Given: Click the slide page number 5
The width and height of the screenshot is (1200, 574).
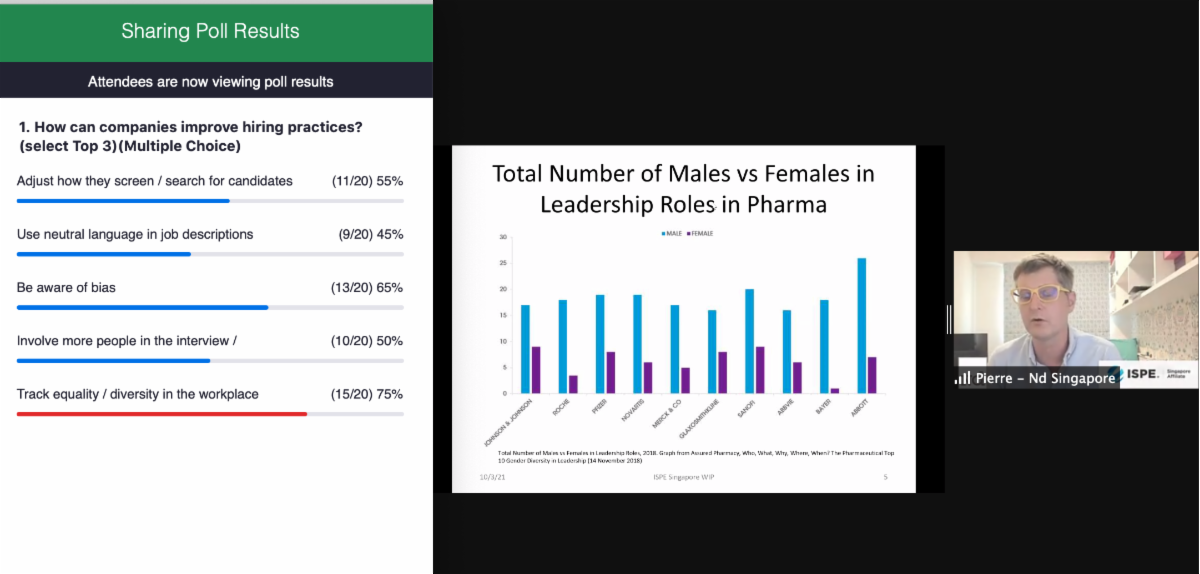Looking at the screenshot, I should (885, 477).
